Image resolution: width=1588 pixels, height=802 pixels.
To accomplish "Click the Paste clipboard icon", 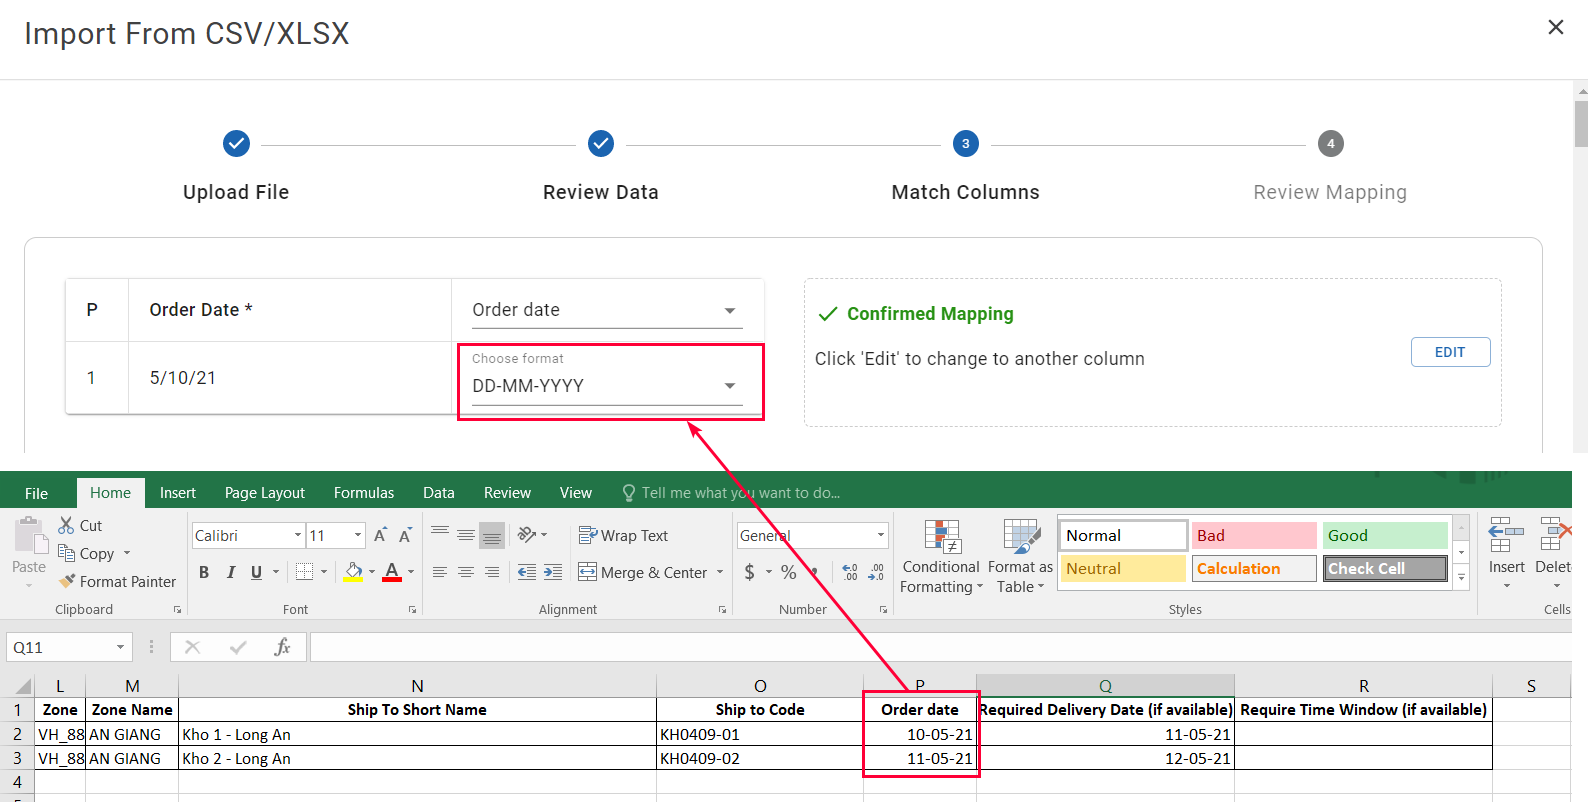I will 30,537.
